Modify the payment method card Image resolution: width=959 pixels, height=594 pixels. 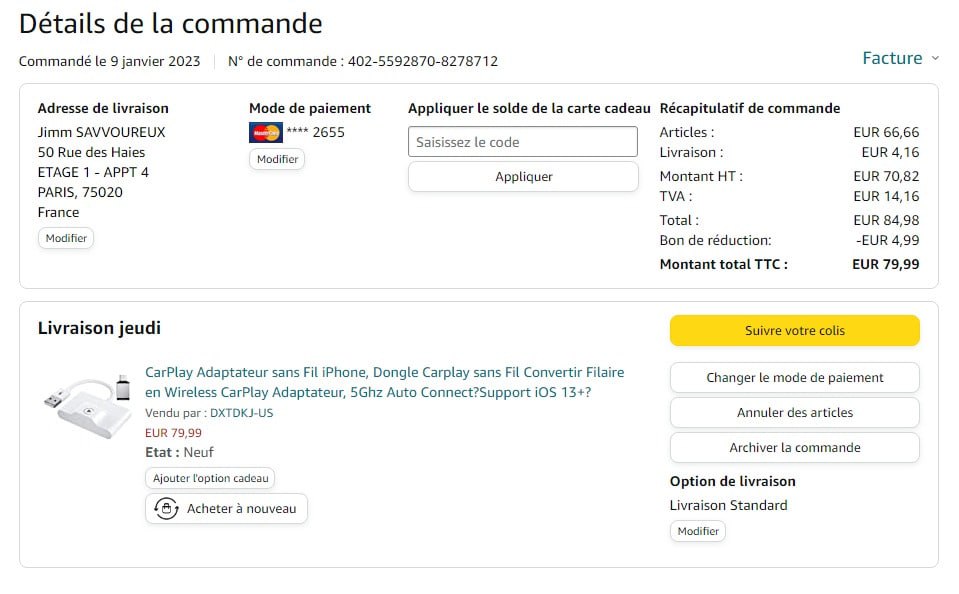[277, 159]
